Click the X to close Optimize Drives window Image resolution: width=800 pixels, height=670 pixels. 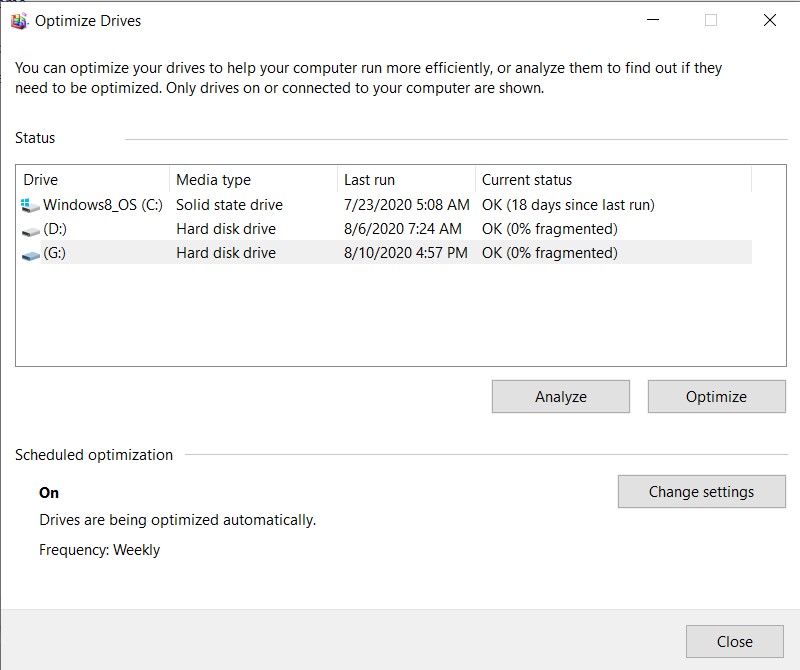(x=770, y=20)
